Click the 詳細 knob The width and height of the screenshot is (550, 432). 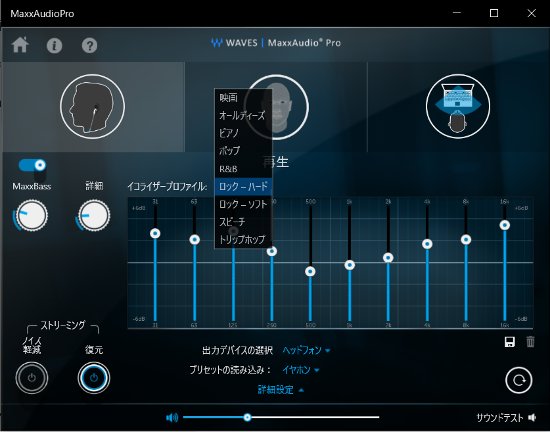pos(94,216)
